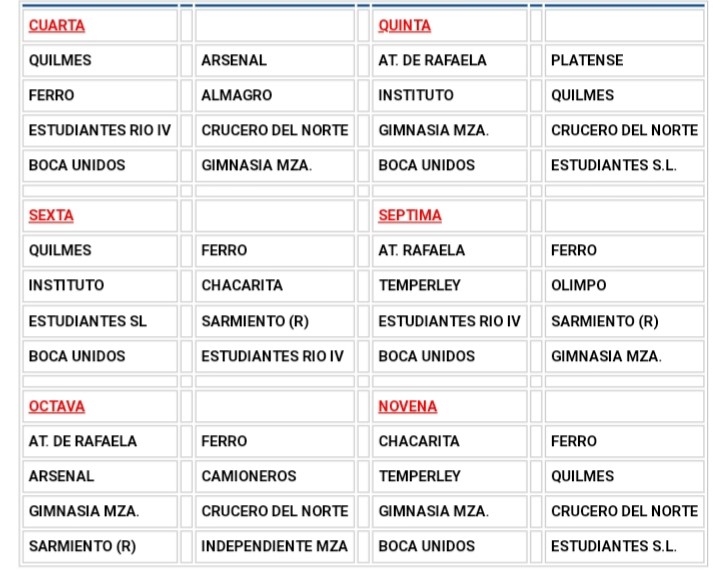Select TEMPERLEY in the SEPTIMA section

click(420, 285)
